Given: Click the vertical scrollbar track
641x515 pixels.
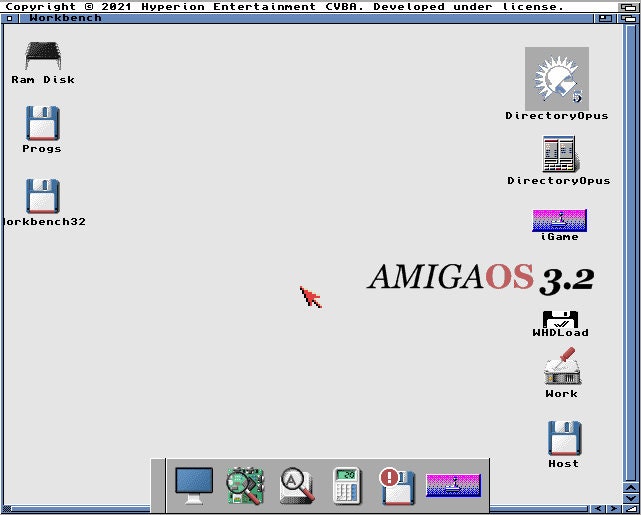Looking at the screenshot, I should tap(630, 253).
